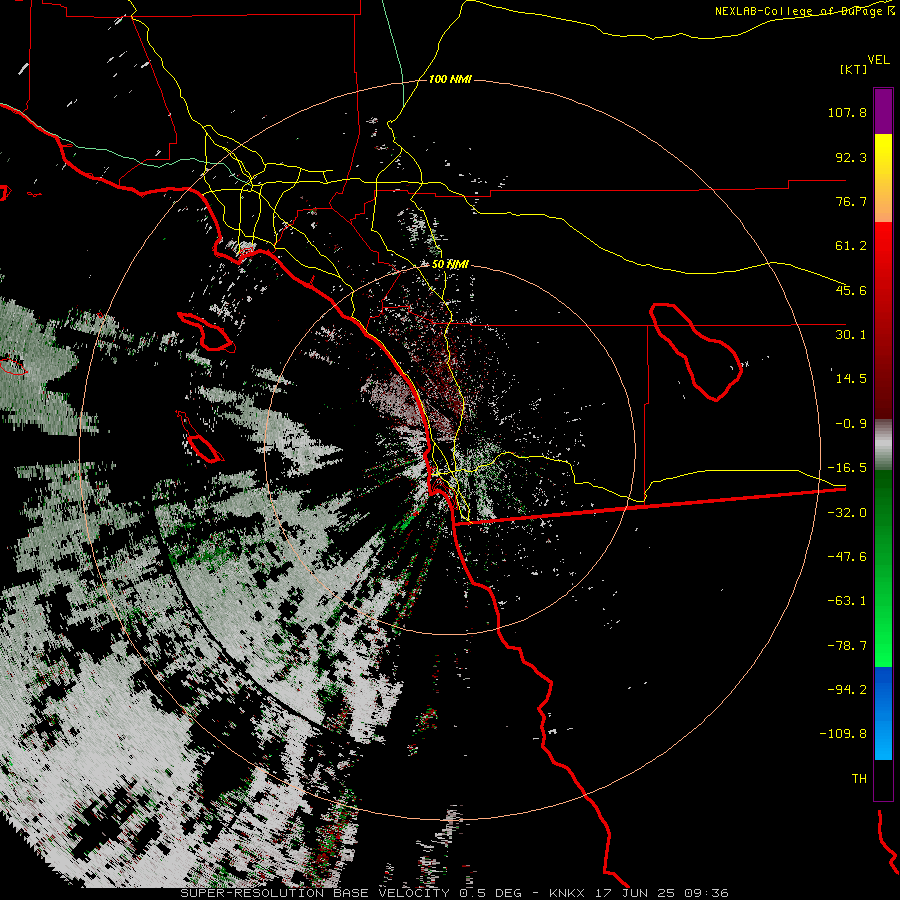The width and height of the screenshot is (900, 900).
Task: Select the -32.0 velocity scale value
Action: click(847, 513)
